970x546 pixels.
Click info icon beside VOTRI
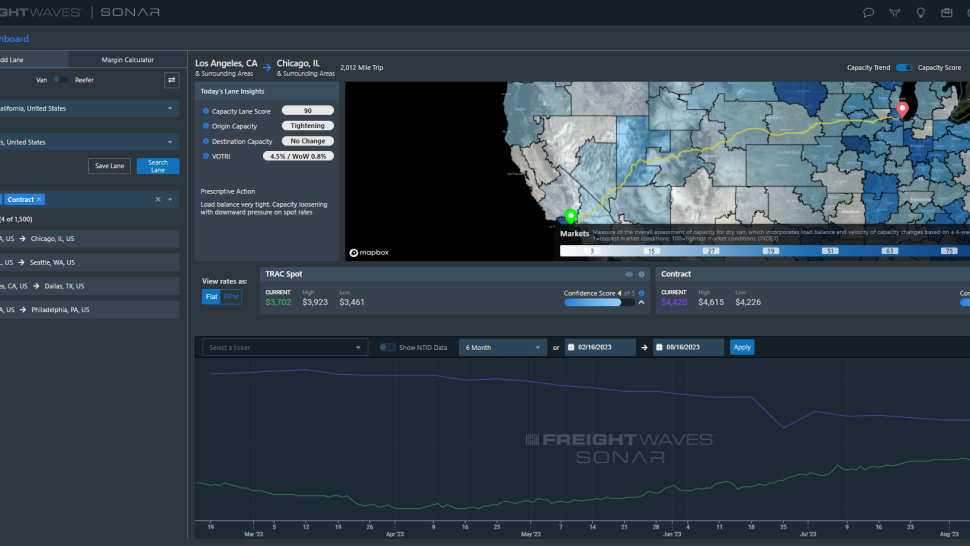[x=206, y=156]
